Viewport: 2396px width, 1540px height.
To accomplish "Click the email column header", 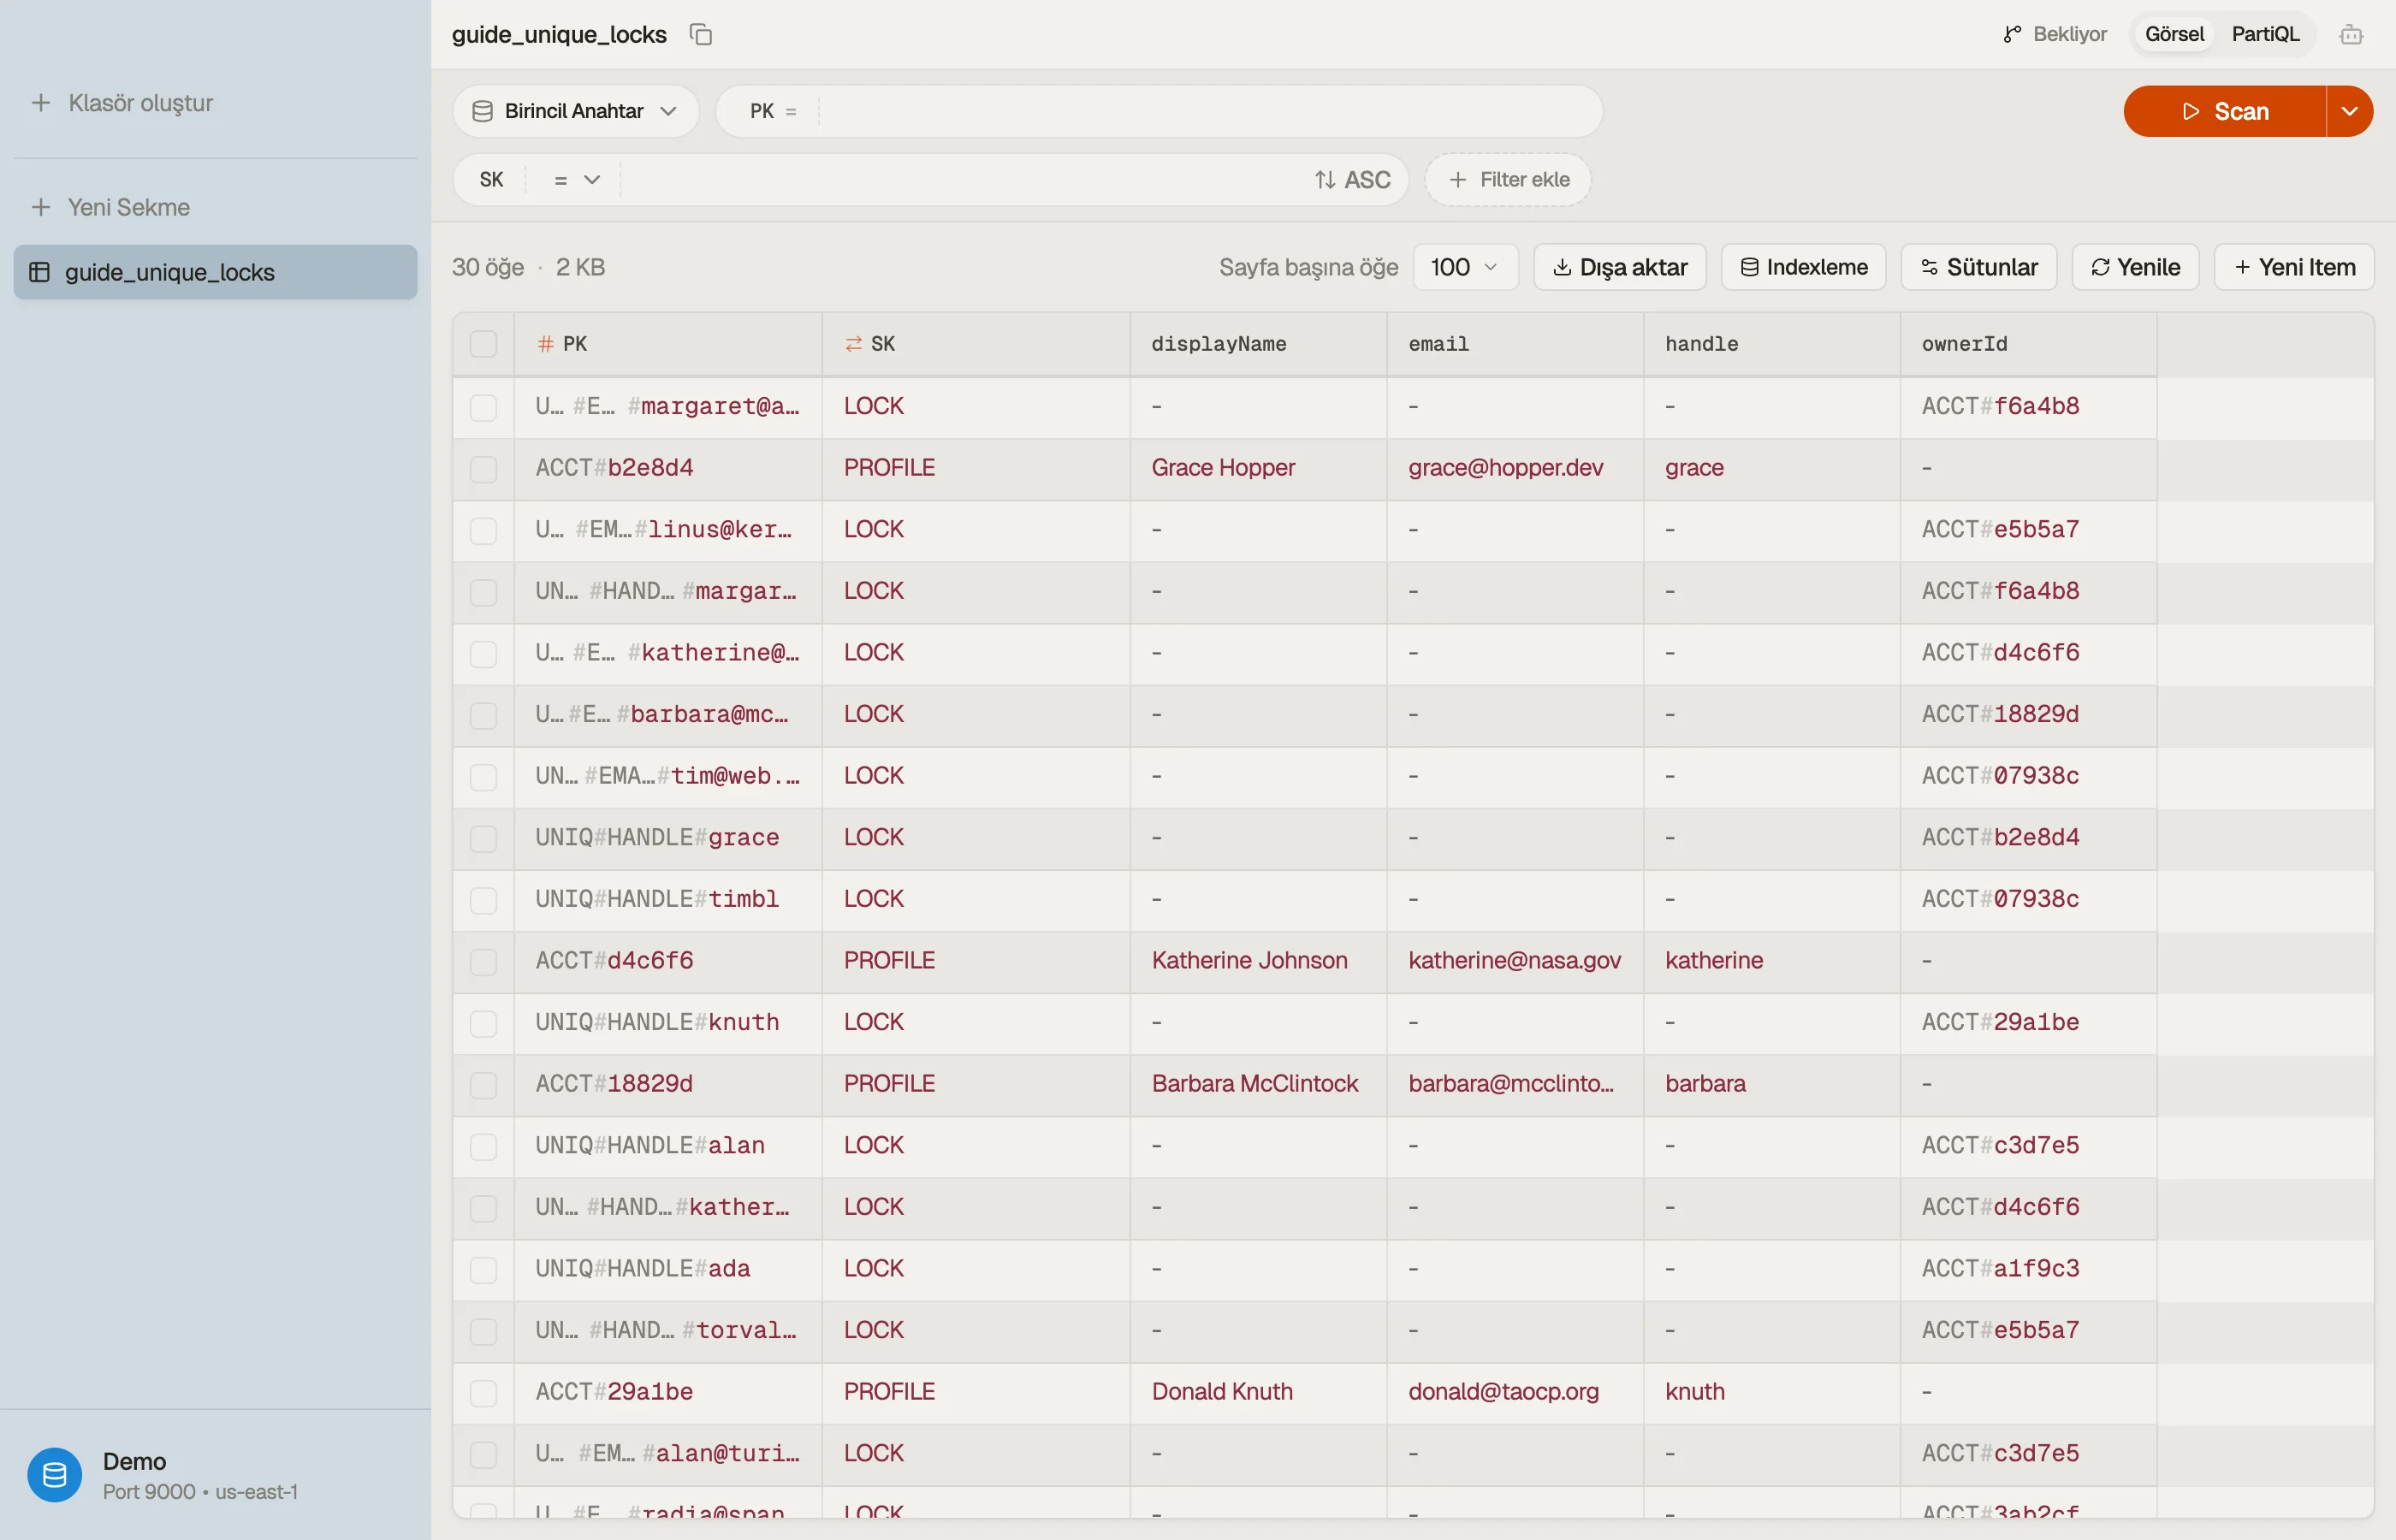I will pos(1515,344).
